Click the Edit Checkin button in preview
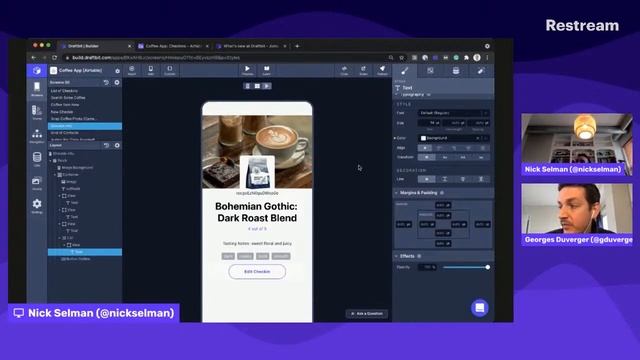This screenshot has height=360, width=640. tap(257, 272)
